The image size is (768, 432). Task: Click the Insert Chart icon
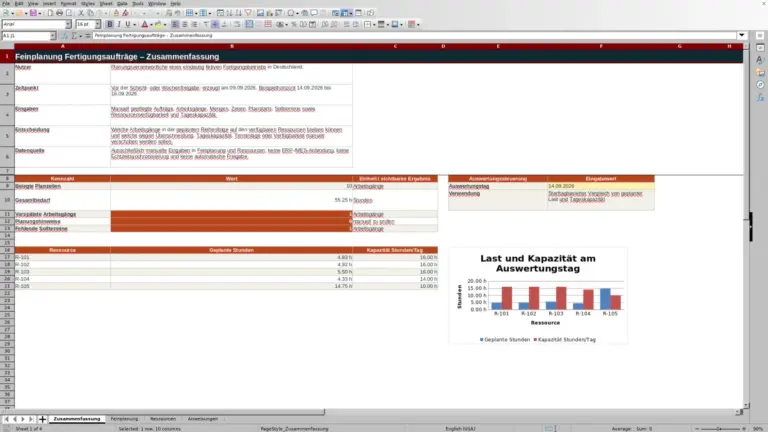tap(269, 13)
